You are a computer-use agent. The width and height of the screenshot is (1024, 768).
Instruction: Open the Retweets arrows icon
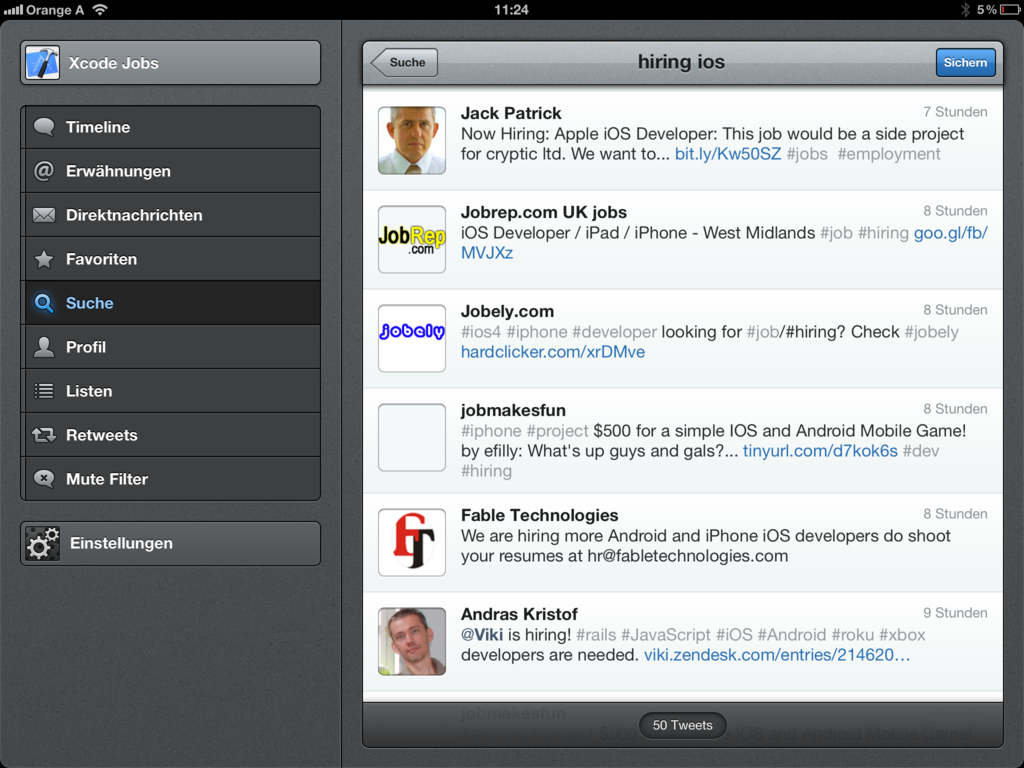44,435
